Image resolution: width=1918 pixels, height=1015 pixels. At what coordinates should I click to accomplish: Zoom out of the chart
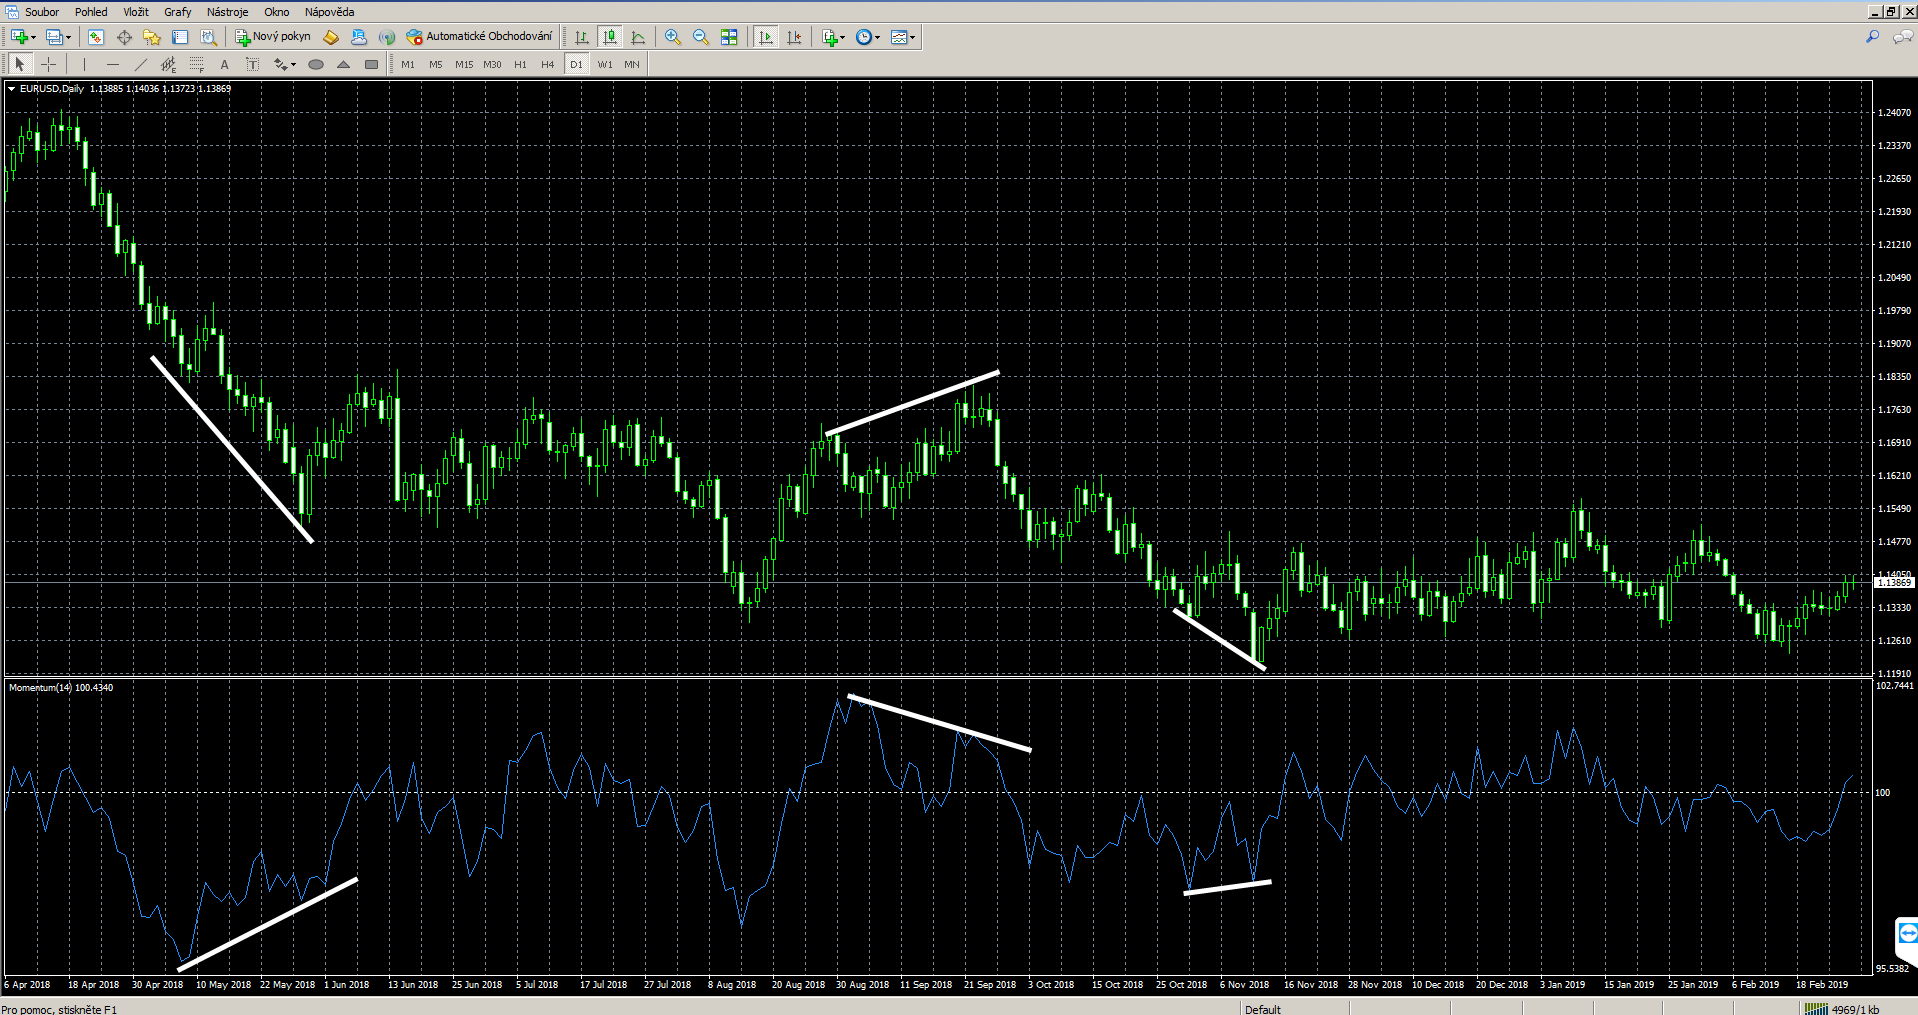coord(701,37)
